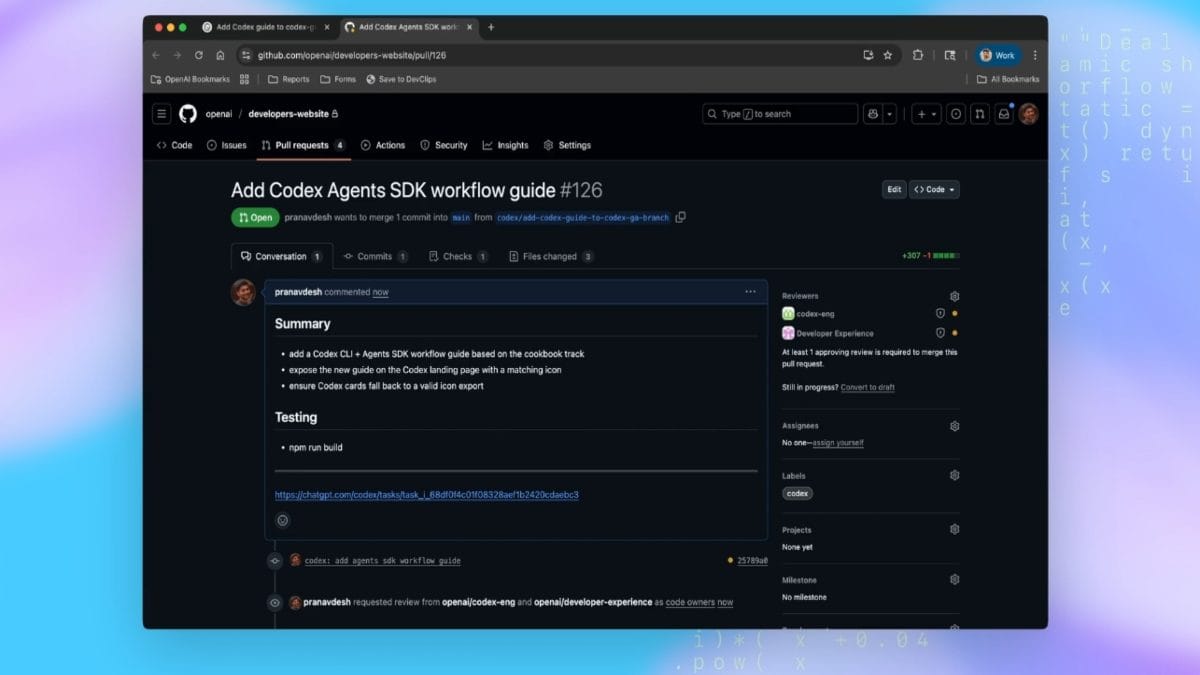
Task: Select the Checks tab
Action: (458, 256)
